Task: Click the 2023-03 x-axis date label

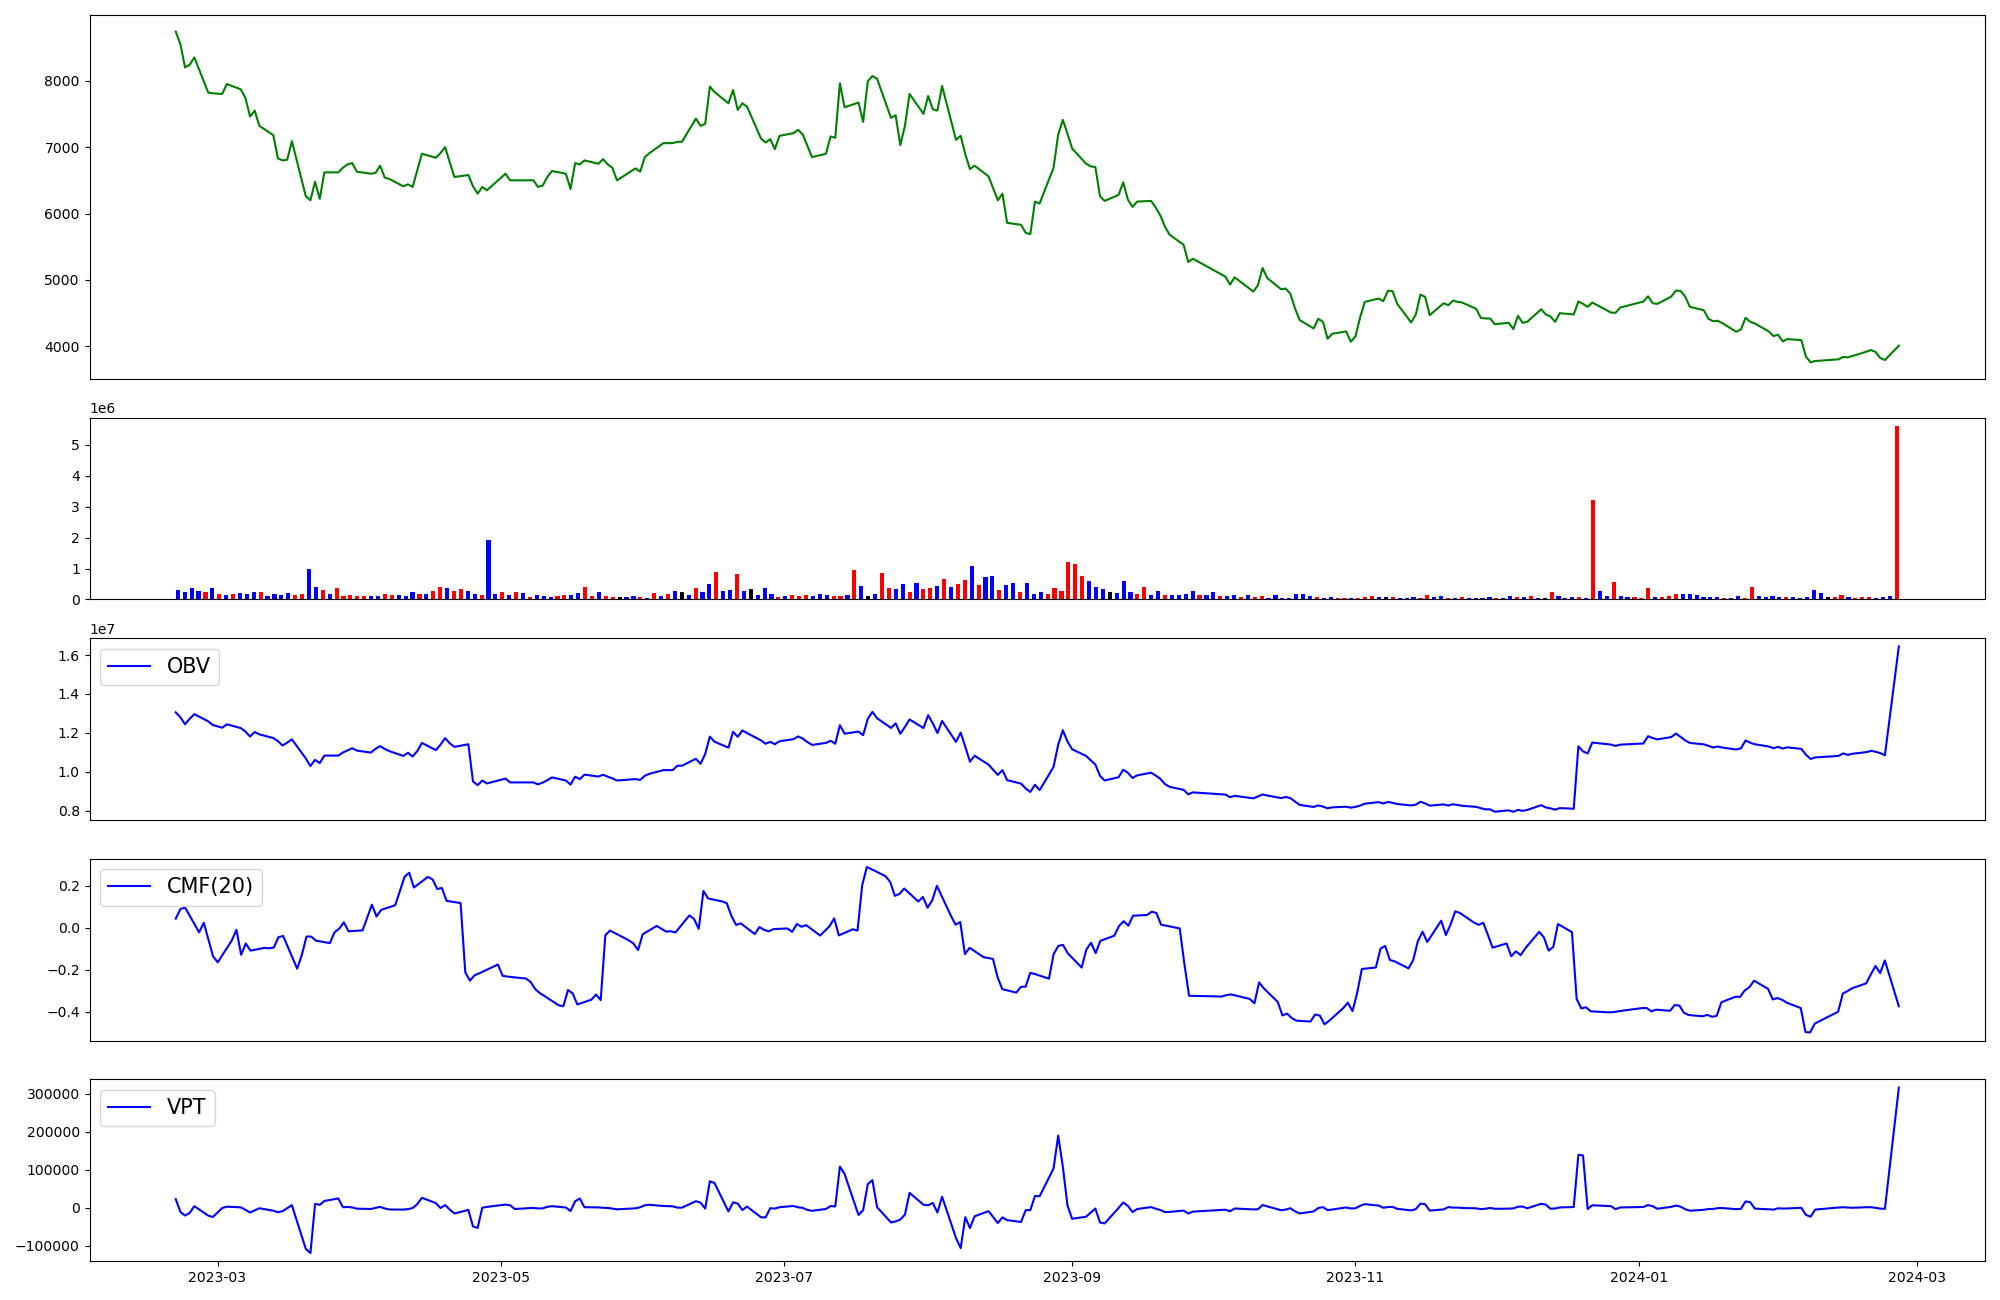Action: pos(217,1277)
